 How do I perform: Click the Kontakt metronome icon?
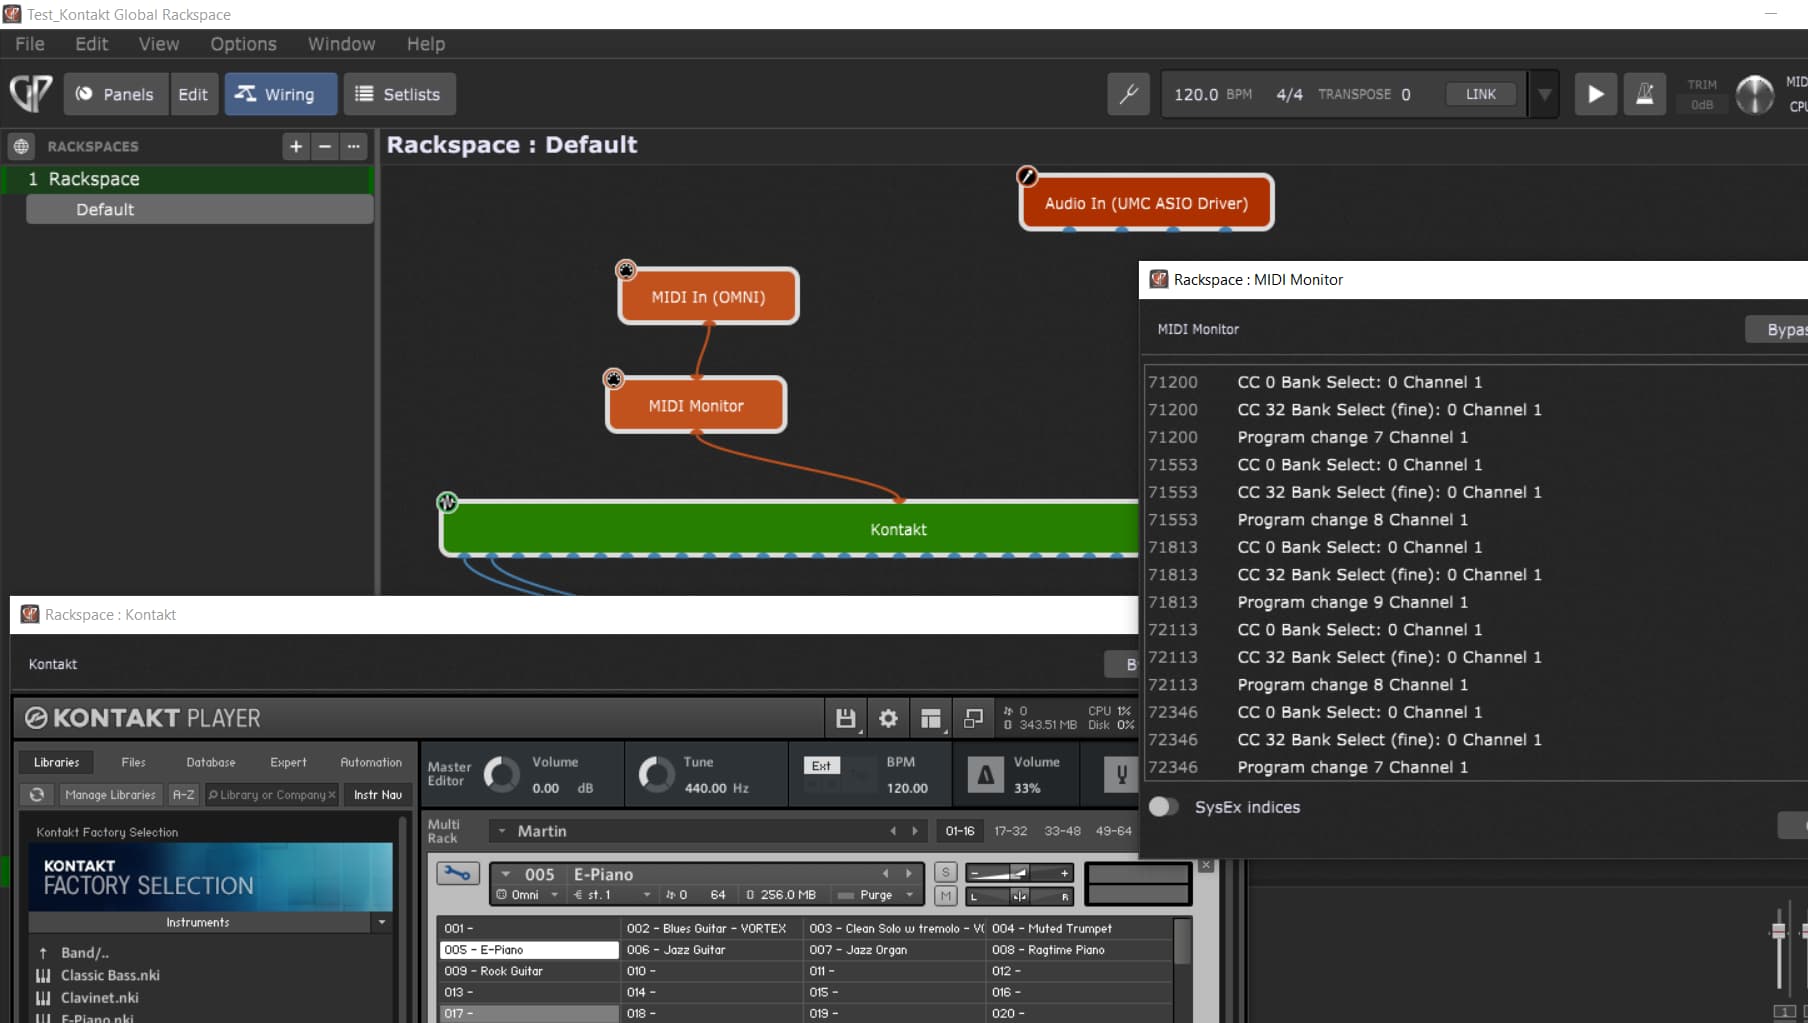point(985,774)
